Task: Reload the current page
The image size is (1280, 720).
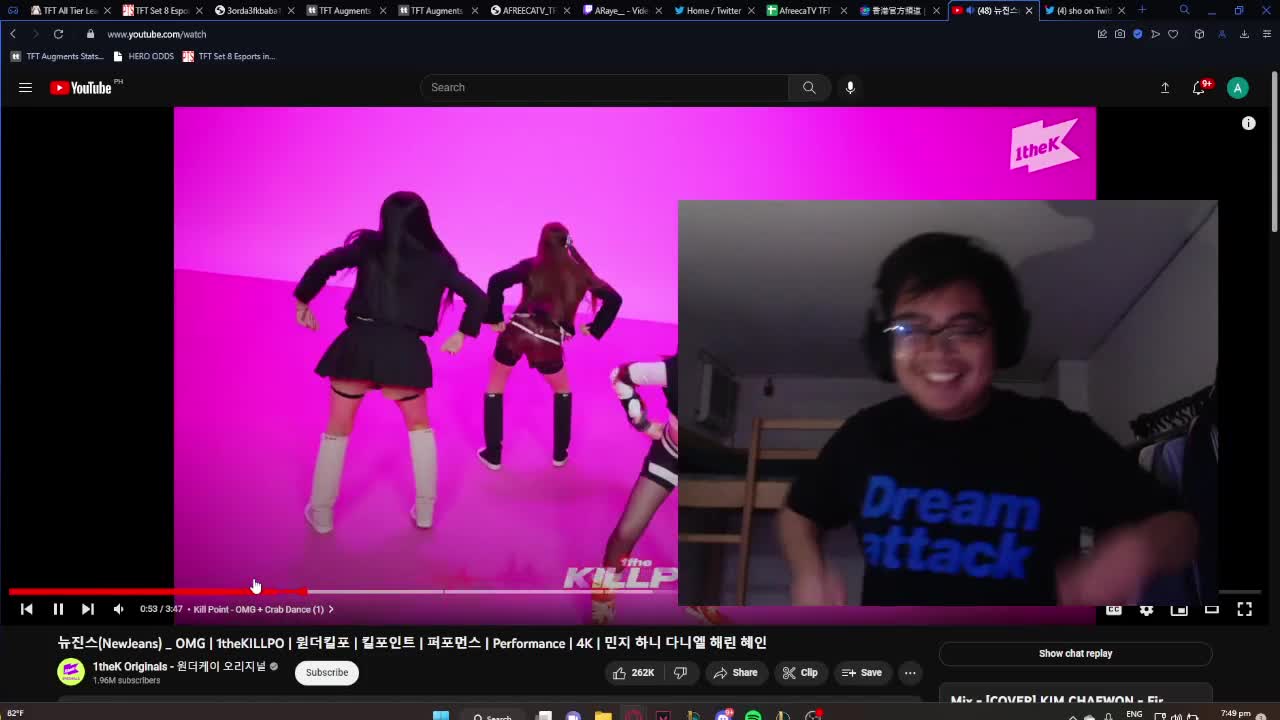Action: point(58,34)
